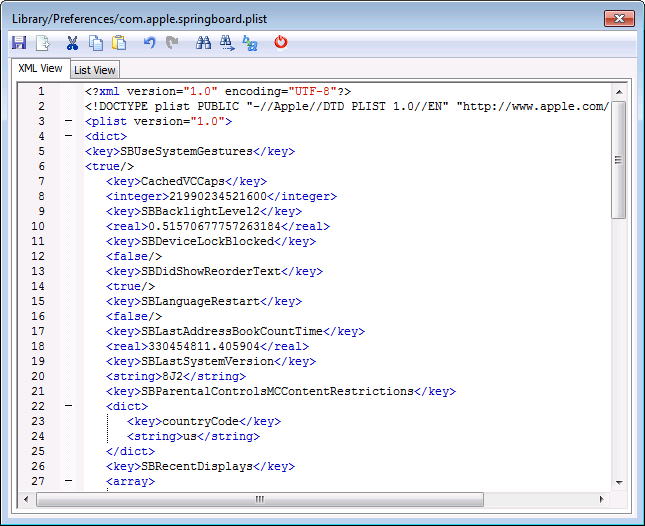Click the Save icon in toolbar
The image size is (645, 526).
19,43
